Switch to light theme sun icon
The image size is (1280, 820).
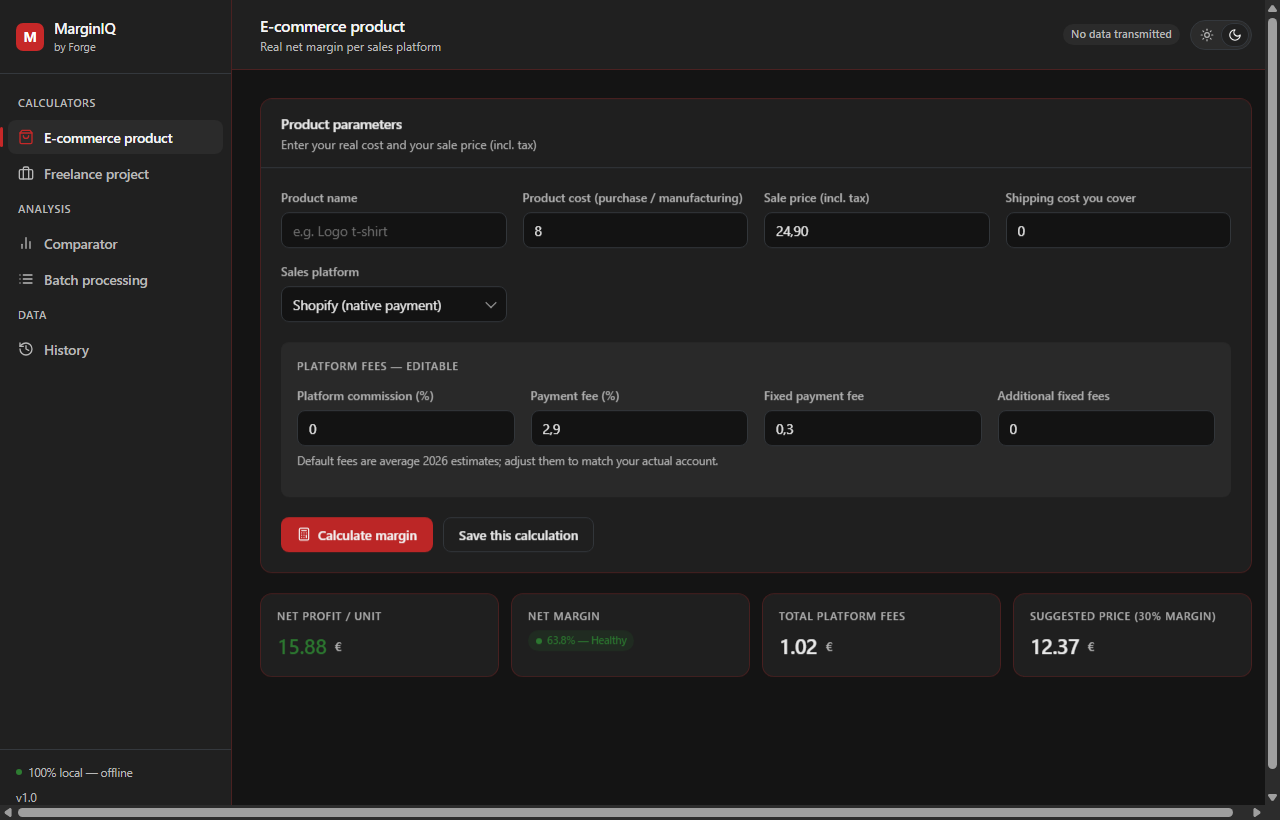tap(1207, 35)
